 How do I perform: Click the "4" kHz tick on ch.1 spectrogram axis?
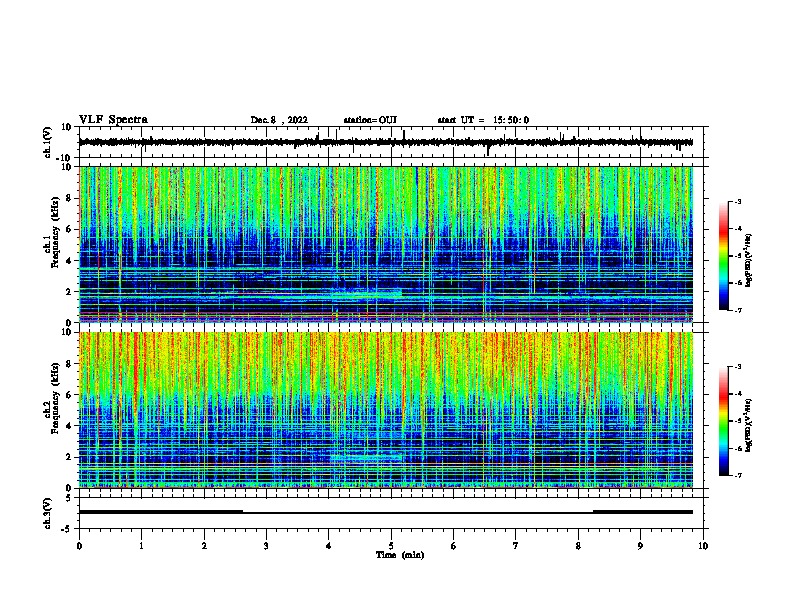[69, 261]
